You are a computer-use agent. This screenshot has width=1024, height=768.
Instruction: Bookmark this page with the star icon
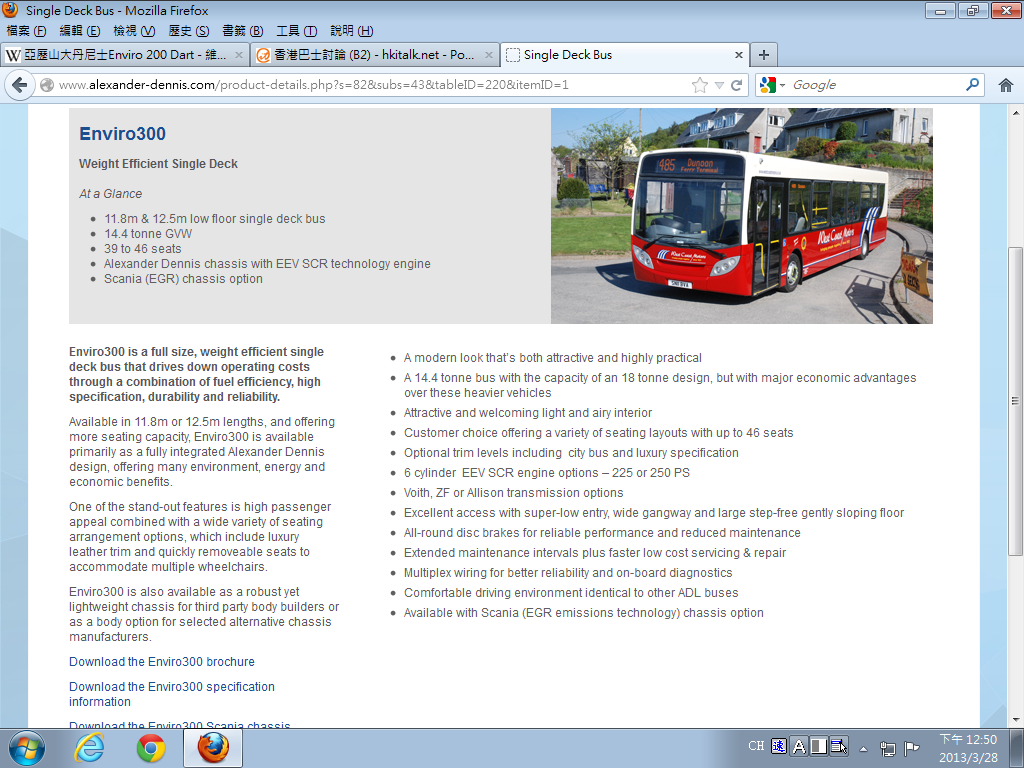(699, 85)
